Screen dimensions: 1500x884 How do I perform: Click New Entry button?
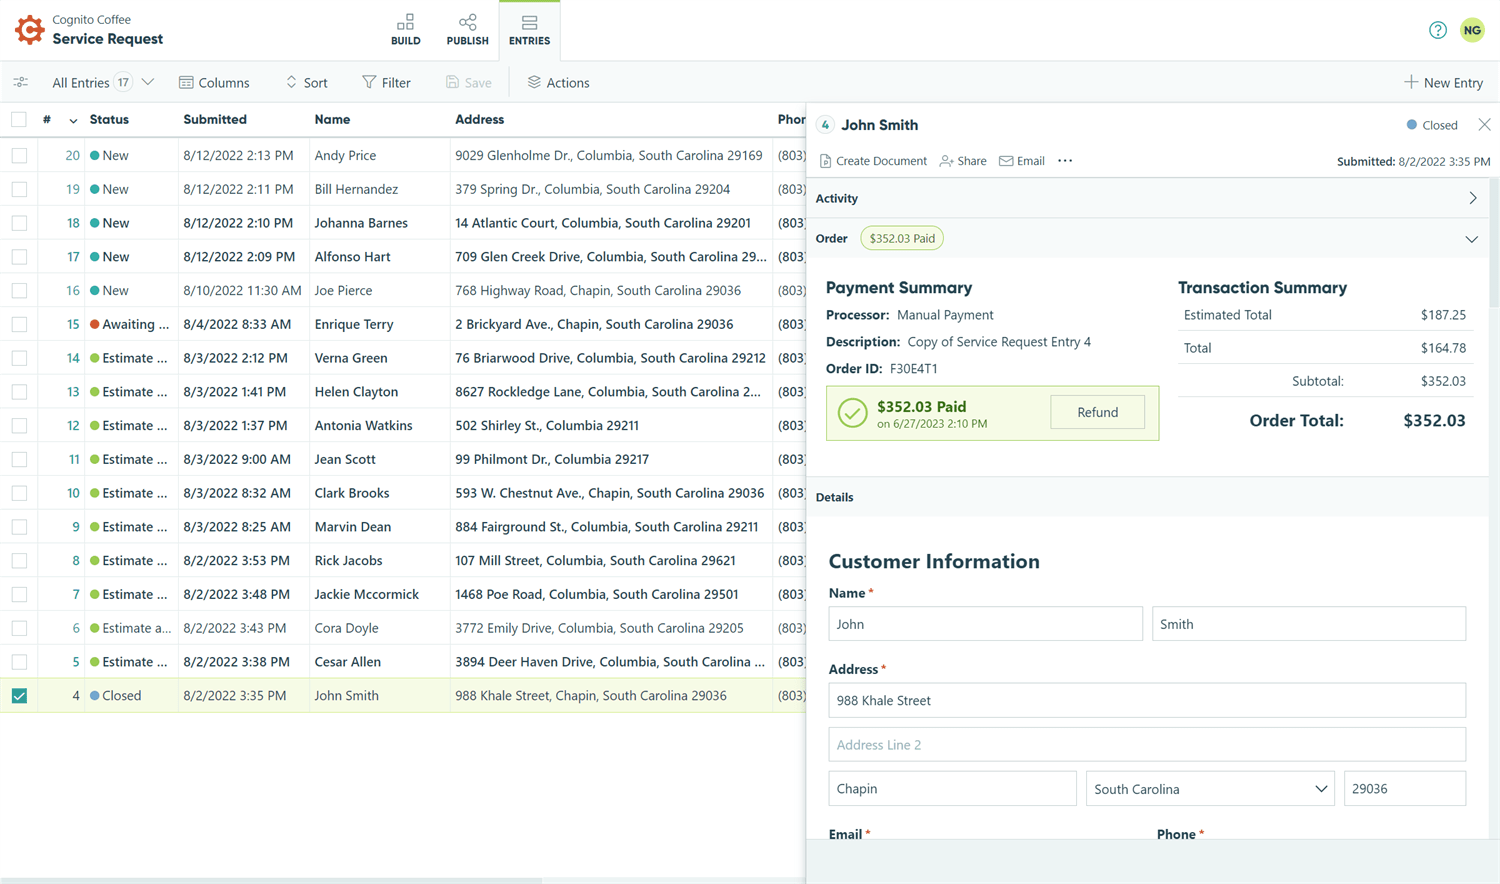(1443, 82)
